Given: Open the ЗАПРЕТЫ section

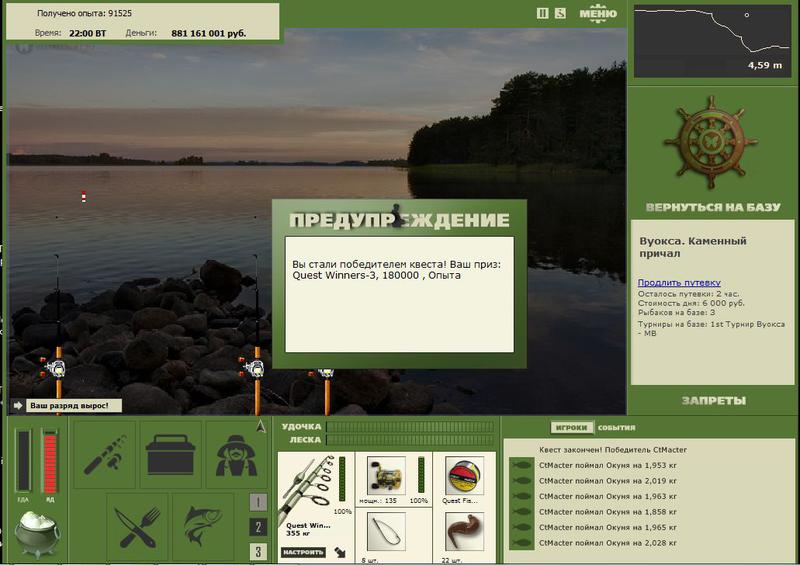Looking at the screenshot, I should coord(713,401).
